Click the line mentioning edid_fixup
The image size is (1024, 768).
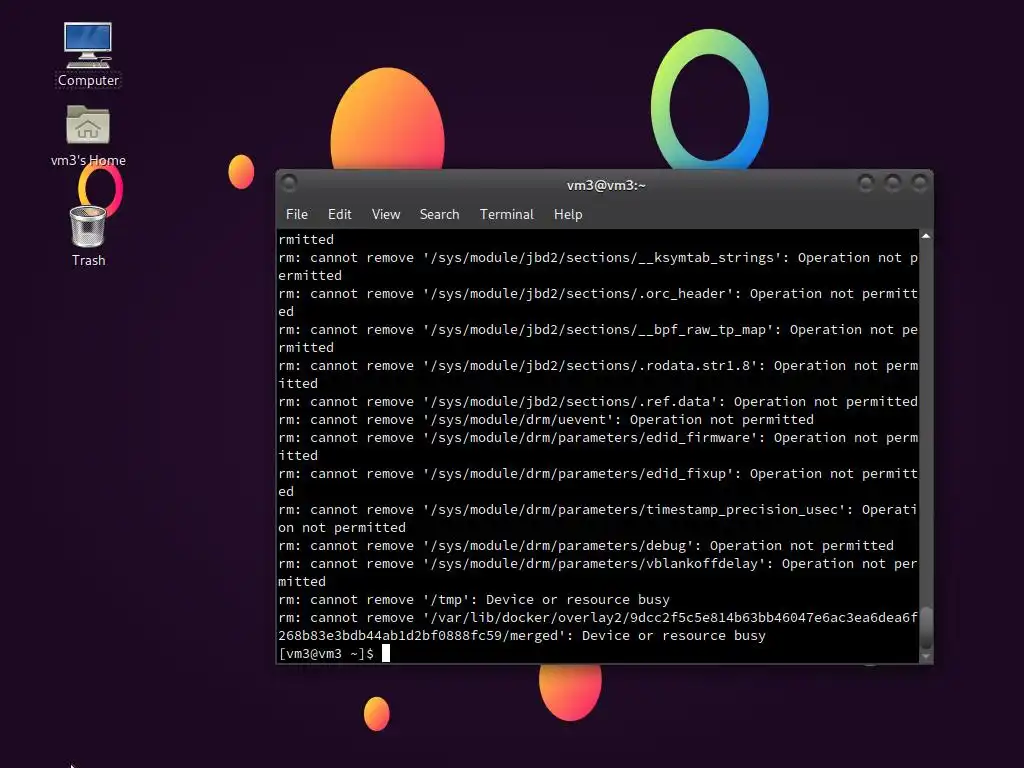[x=598, y=482]
